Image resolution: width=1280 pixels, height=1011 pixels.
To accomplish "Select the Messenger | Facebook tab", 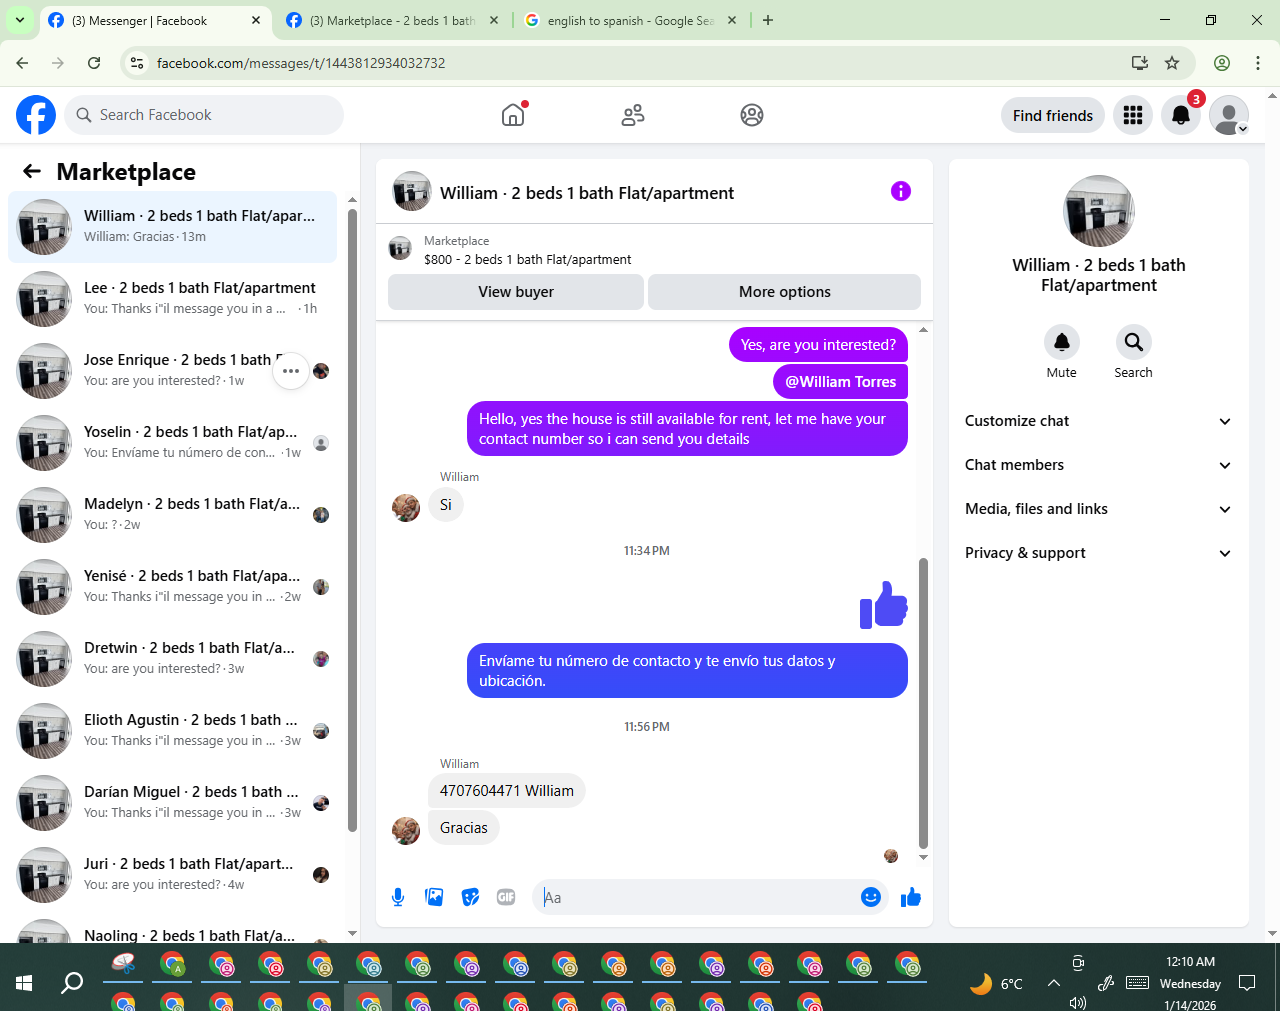I will point(155,20).
